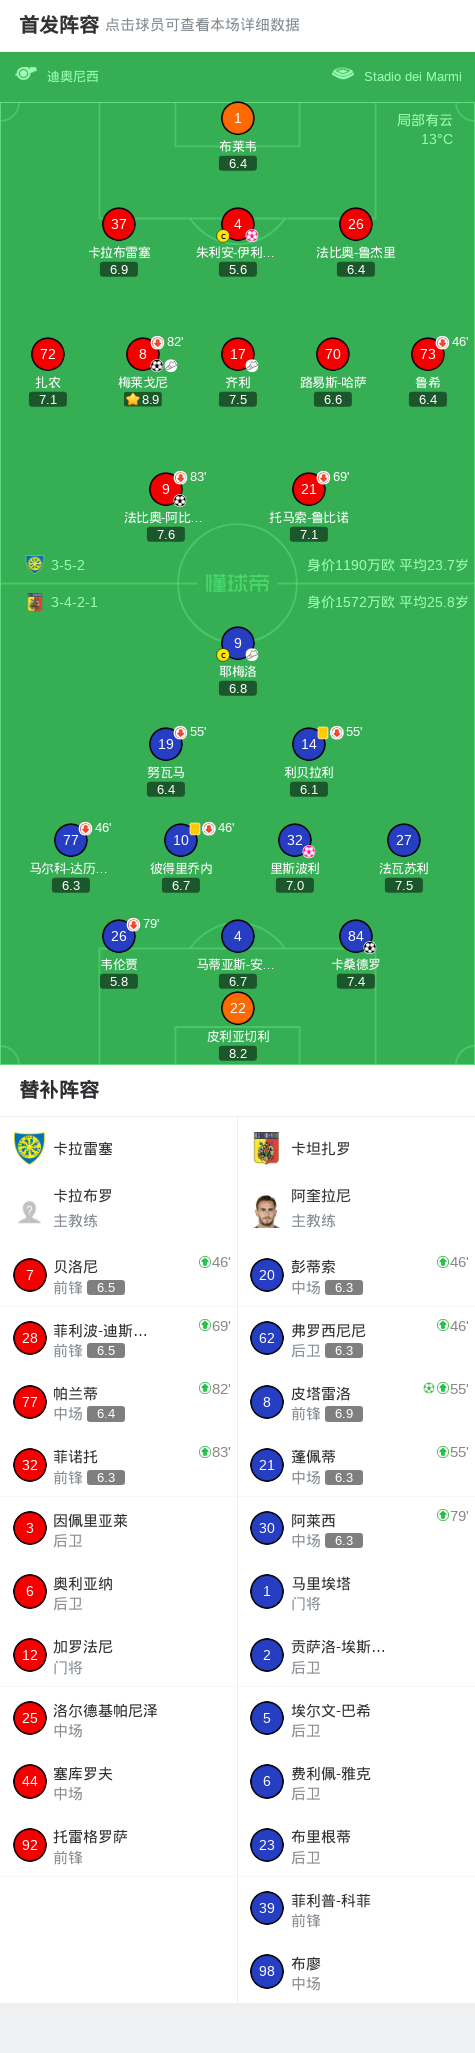Open 卡拉雷塞 team crest in substitutes
This screenshot has height=2053, width=475.
(x=30, y=1148)
